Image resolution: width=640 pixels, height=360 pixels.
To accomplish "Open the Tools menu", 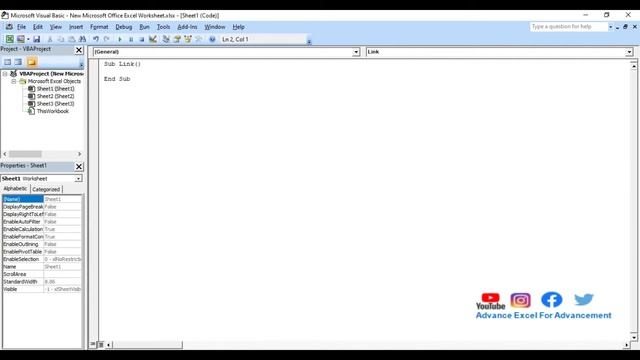I will pos(163,27).
